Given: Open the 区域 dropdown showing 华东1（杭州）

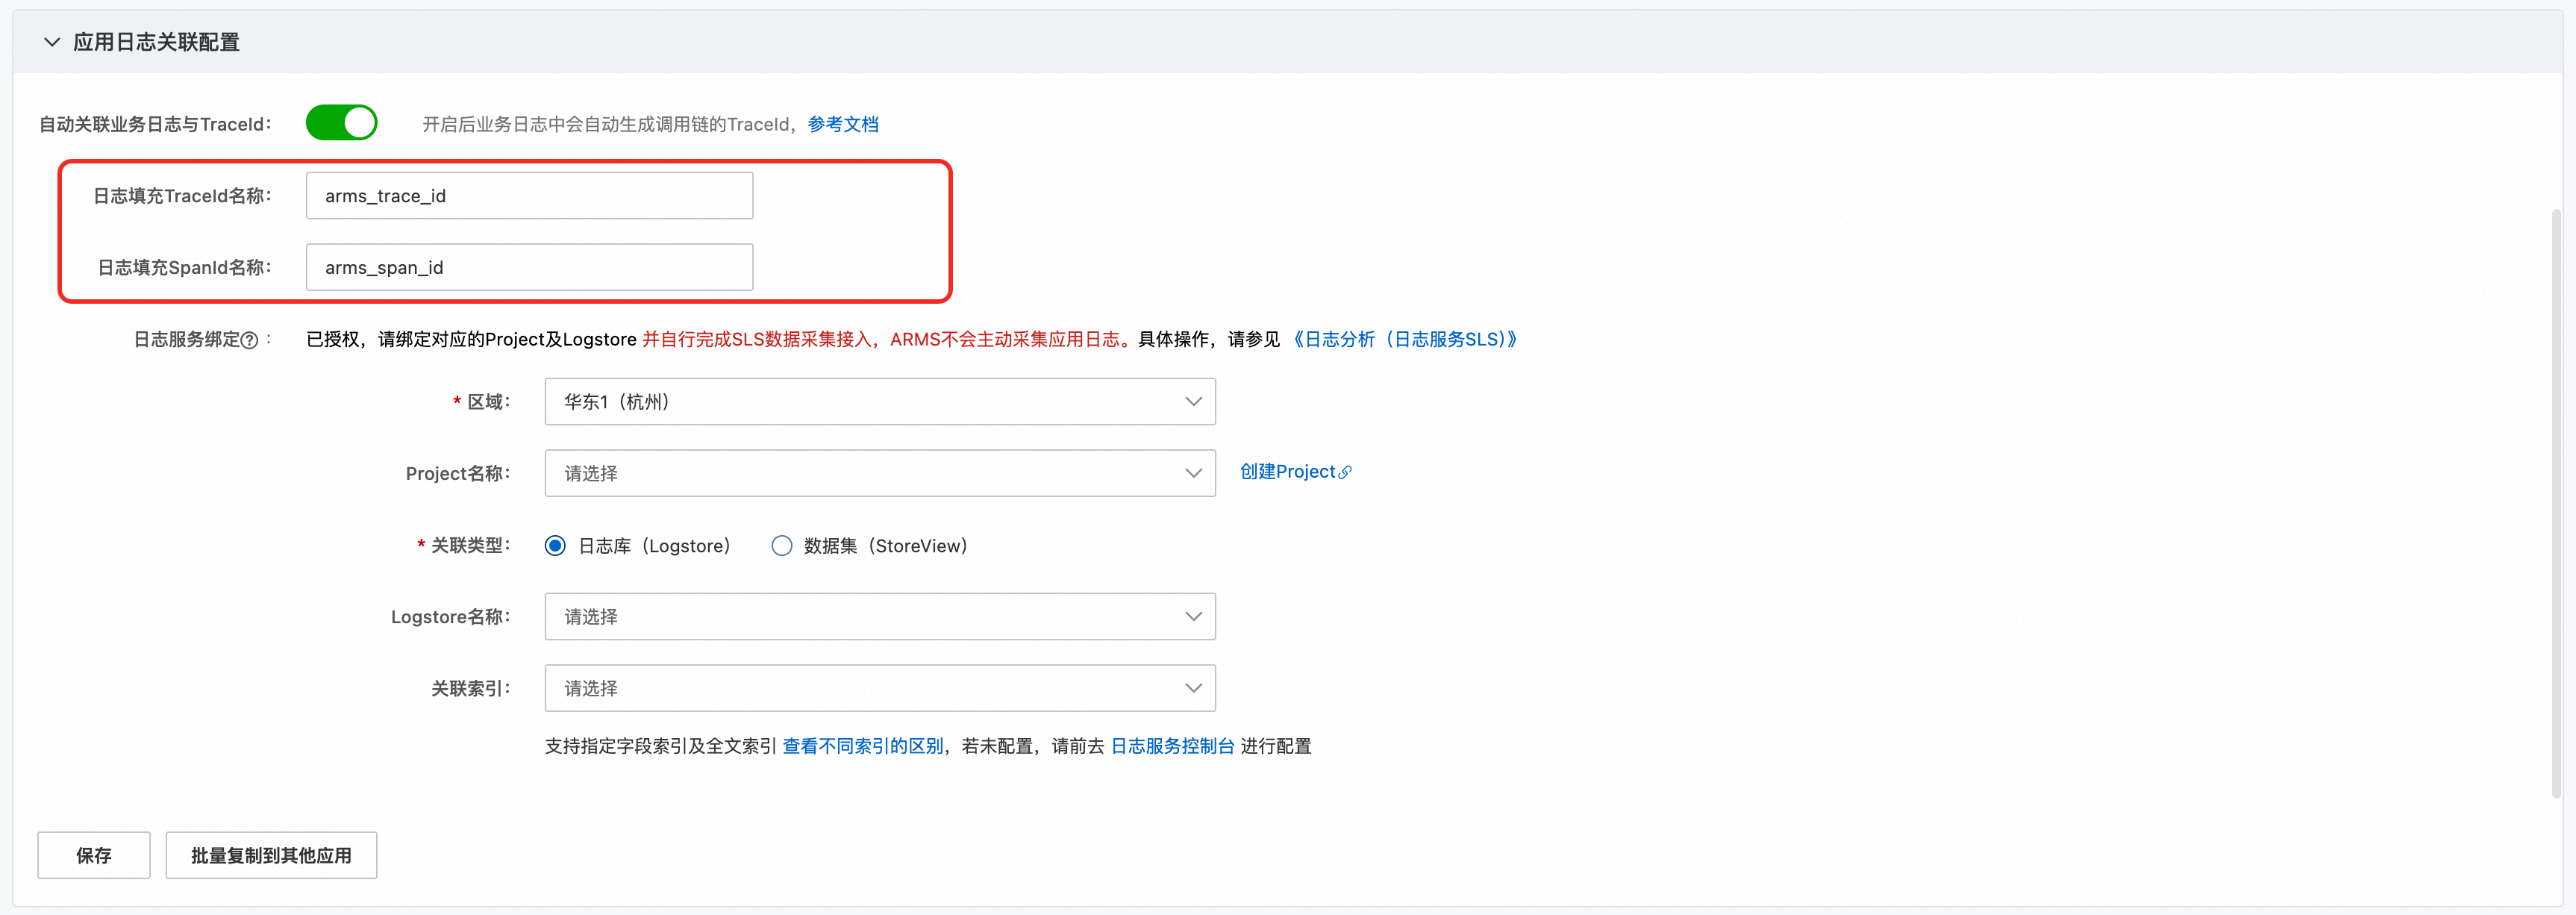Looking at the screenshot, I should [879, 401].
